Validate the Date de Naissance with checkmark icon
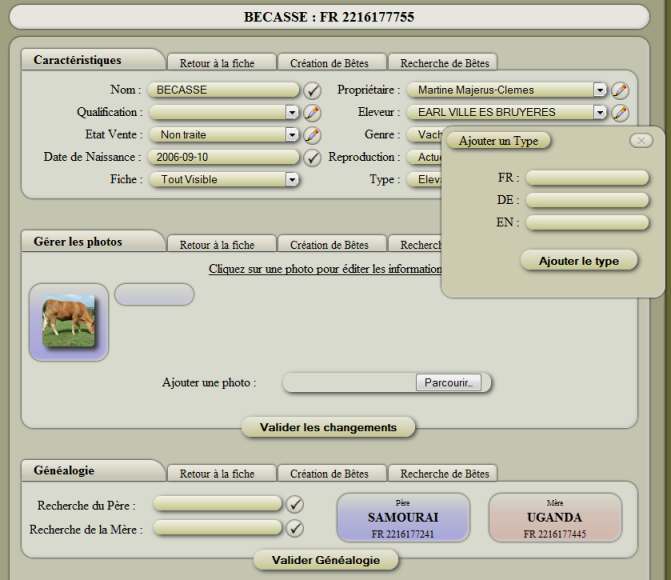Screen dimensions: 671x580 [x=312, y=157]
